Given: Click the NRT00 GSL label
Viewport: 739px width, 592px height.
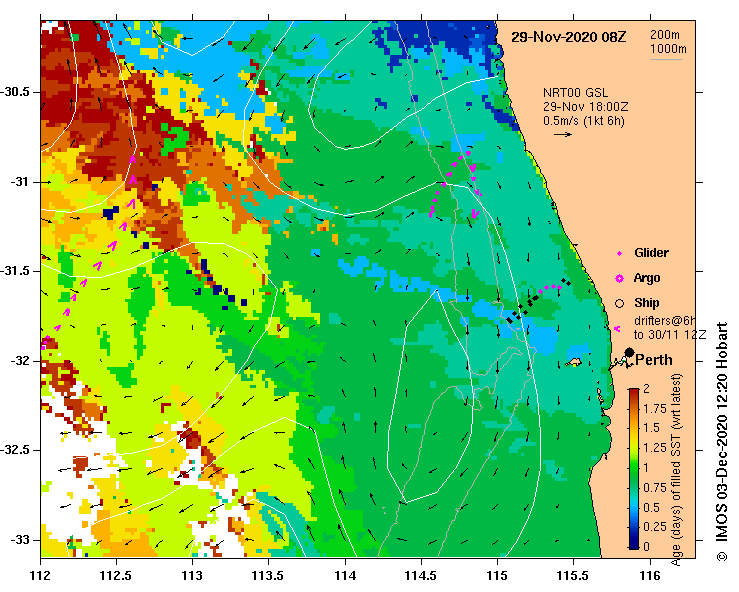Looking at the screenshot, I should tap(575, 93).
